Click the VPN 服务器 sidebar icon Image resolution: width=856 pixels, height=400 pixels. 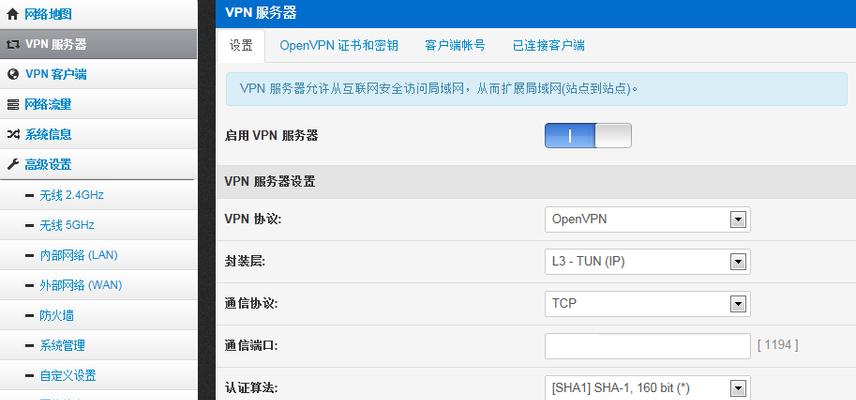(13, 45)
